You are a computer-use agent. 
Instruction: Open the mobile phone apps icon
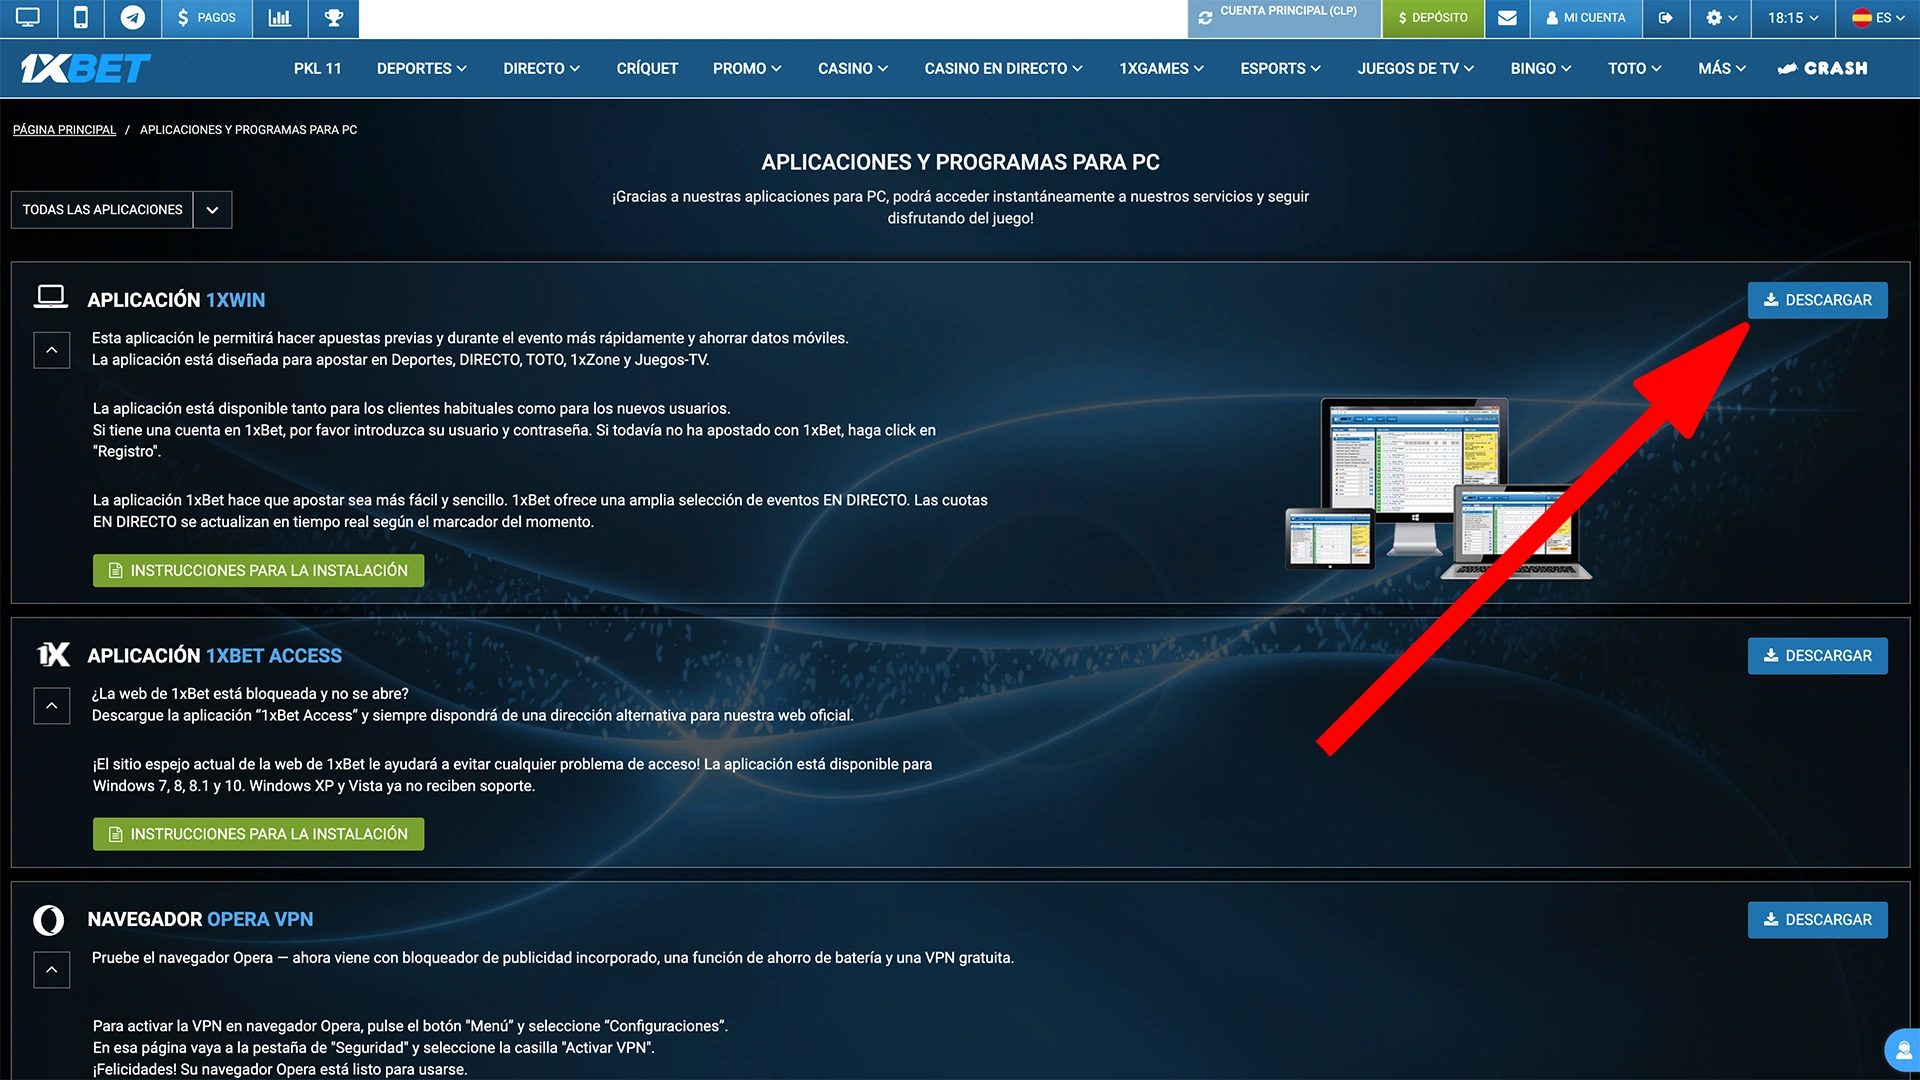point(81,18)
